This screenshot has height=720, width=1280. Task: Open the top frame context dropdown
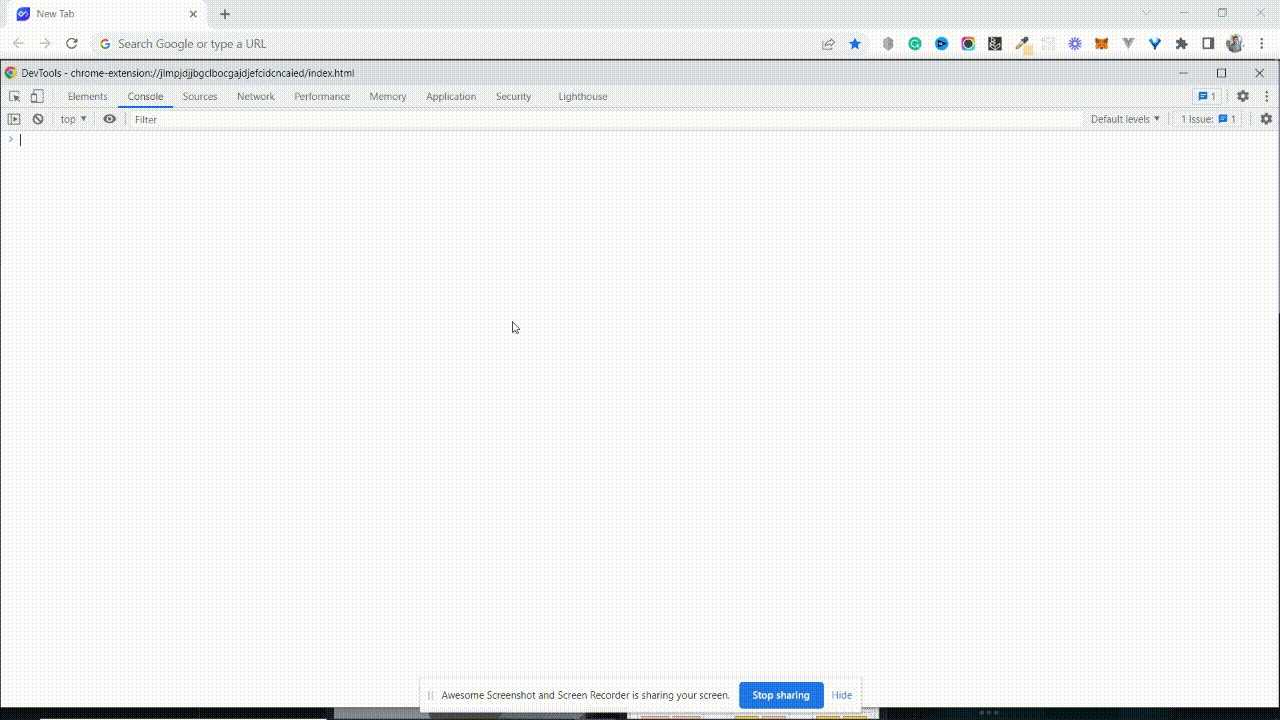click(x=72, y=119)
